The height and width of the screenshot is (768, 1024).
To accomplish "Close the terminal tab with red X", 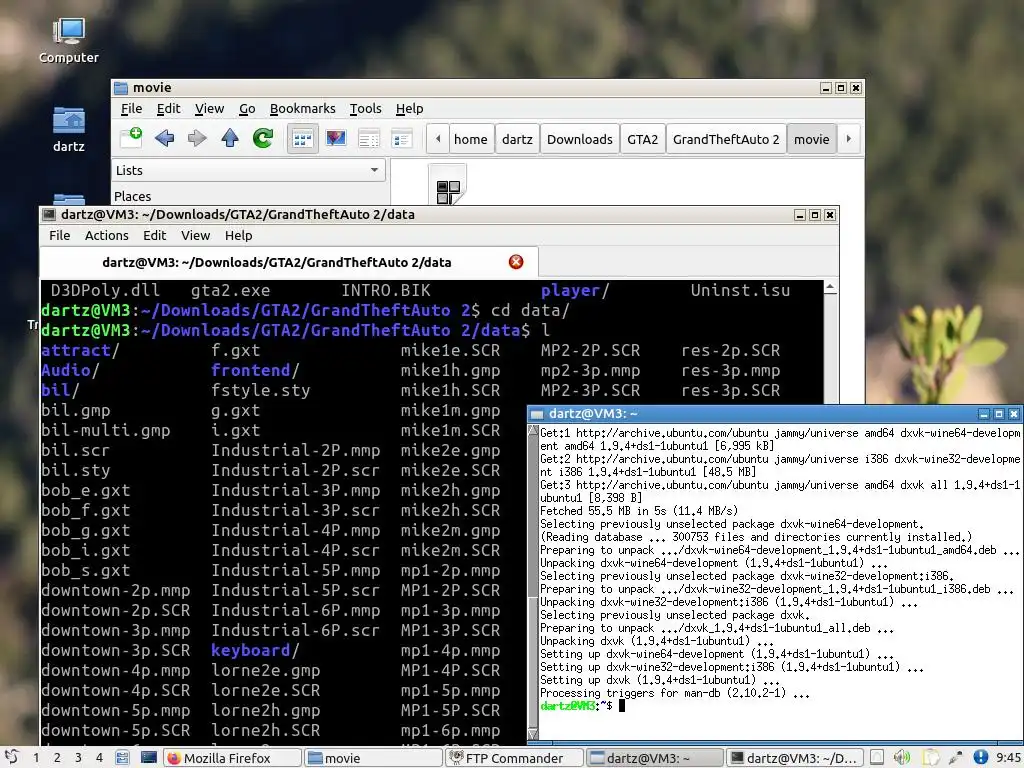I will point(516,262).
